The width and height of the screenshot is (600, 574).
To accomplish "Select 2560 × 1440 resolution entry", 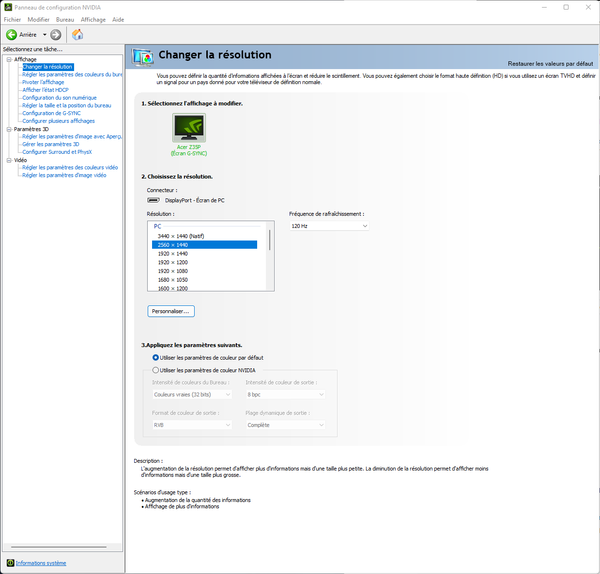I will [204, 245].
